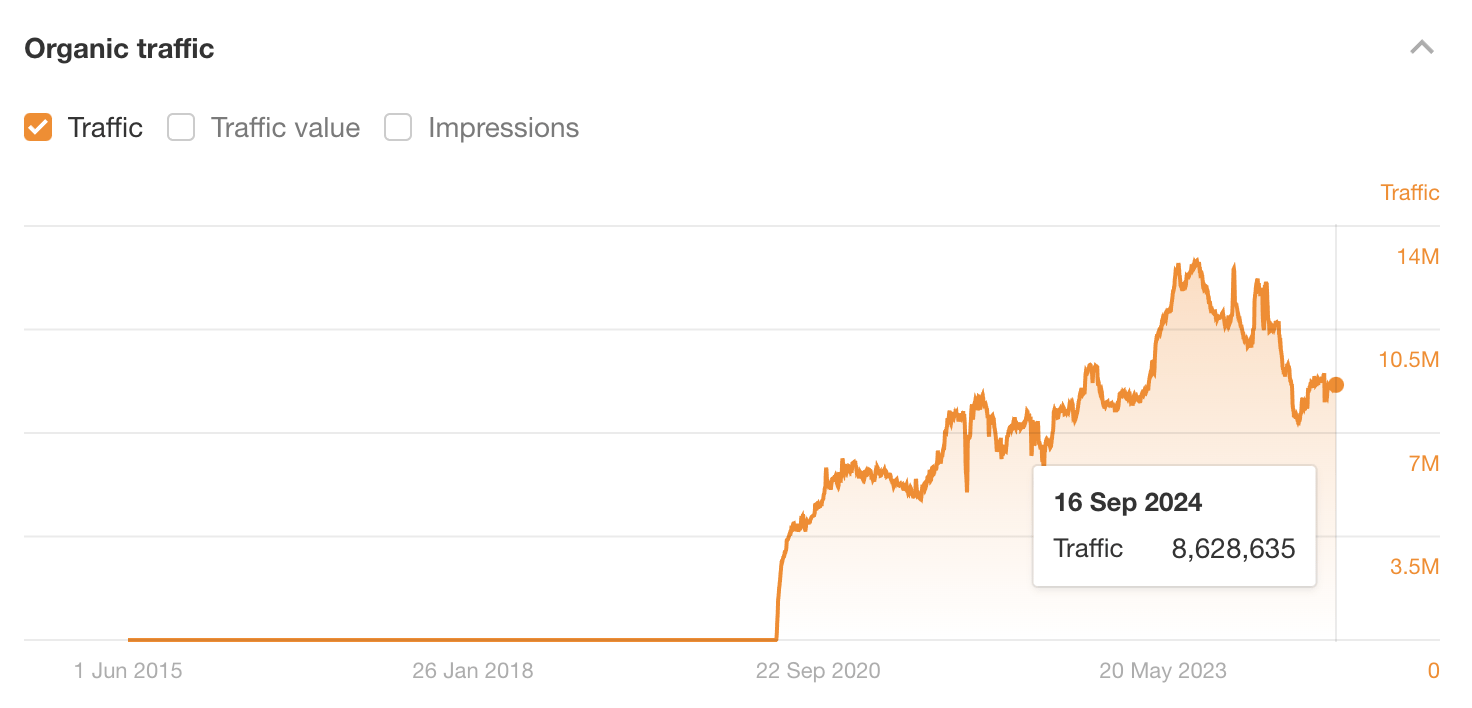Image resolution: width=1472 pixels, height=708 pixels.
Task: Click the traffic value 8,628,635 in tooltip
Action: click(1234, 548)
